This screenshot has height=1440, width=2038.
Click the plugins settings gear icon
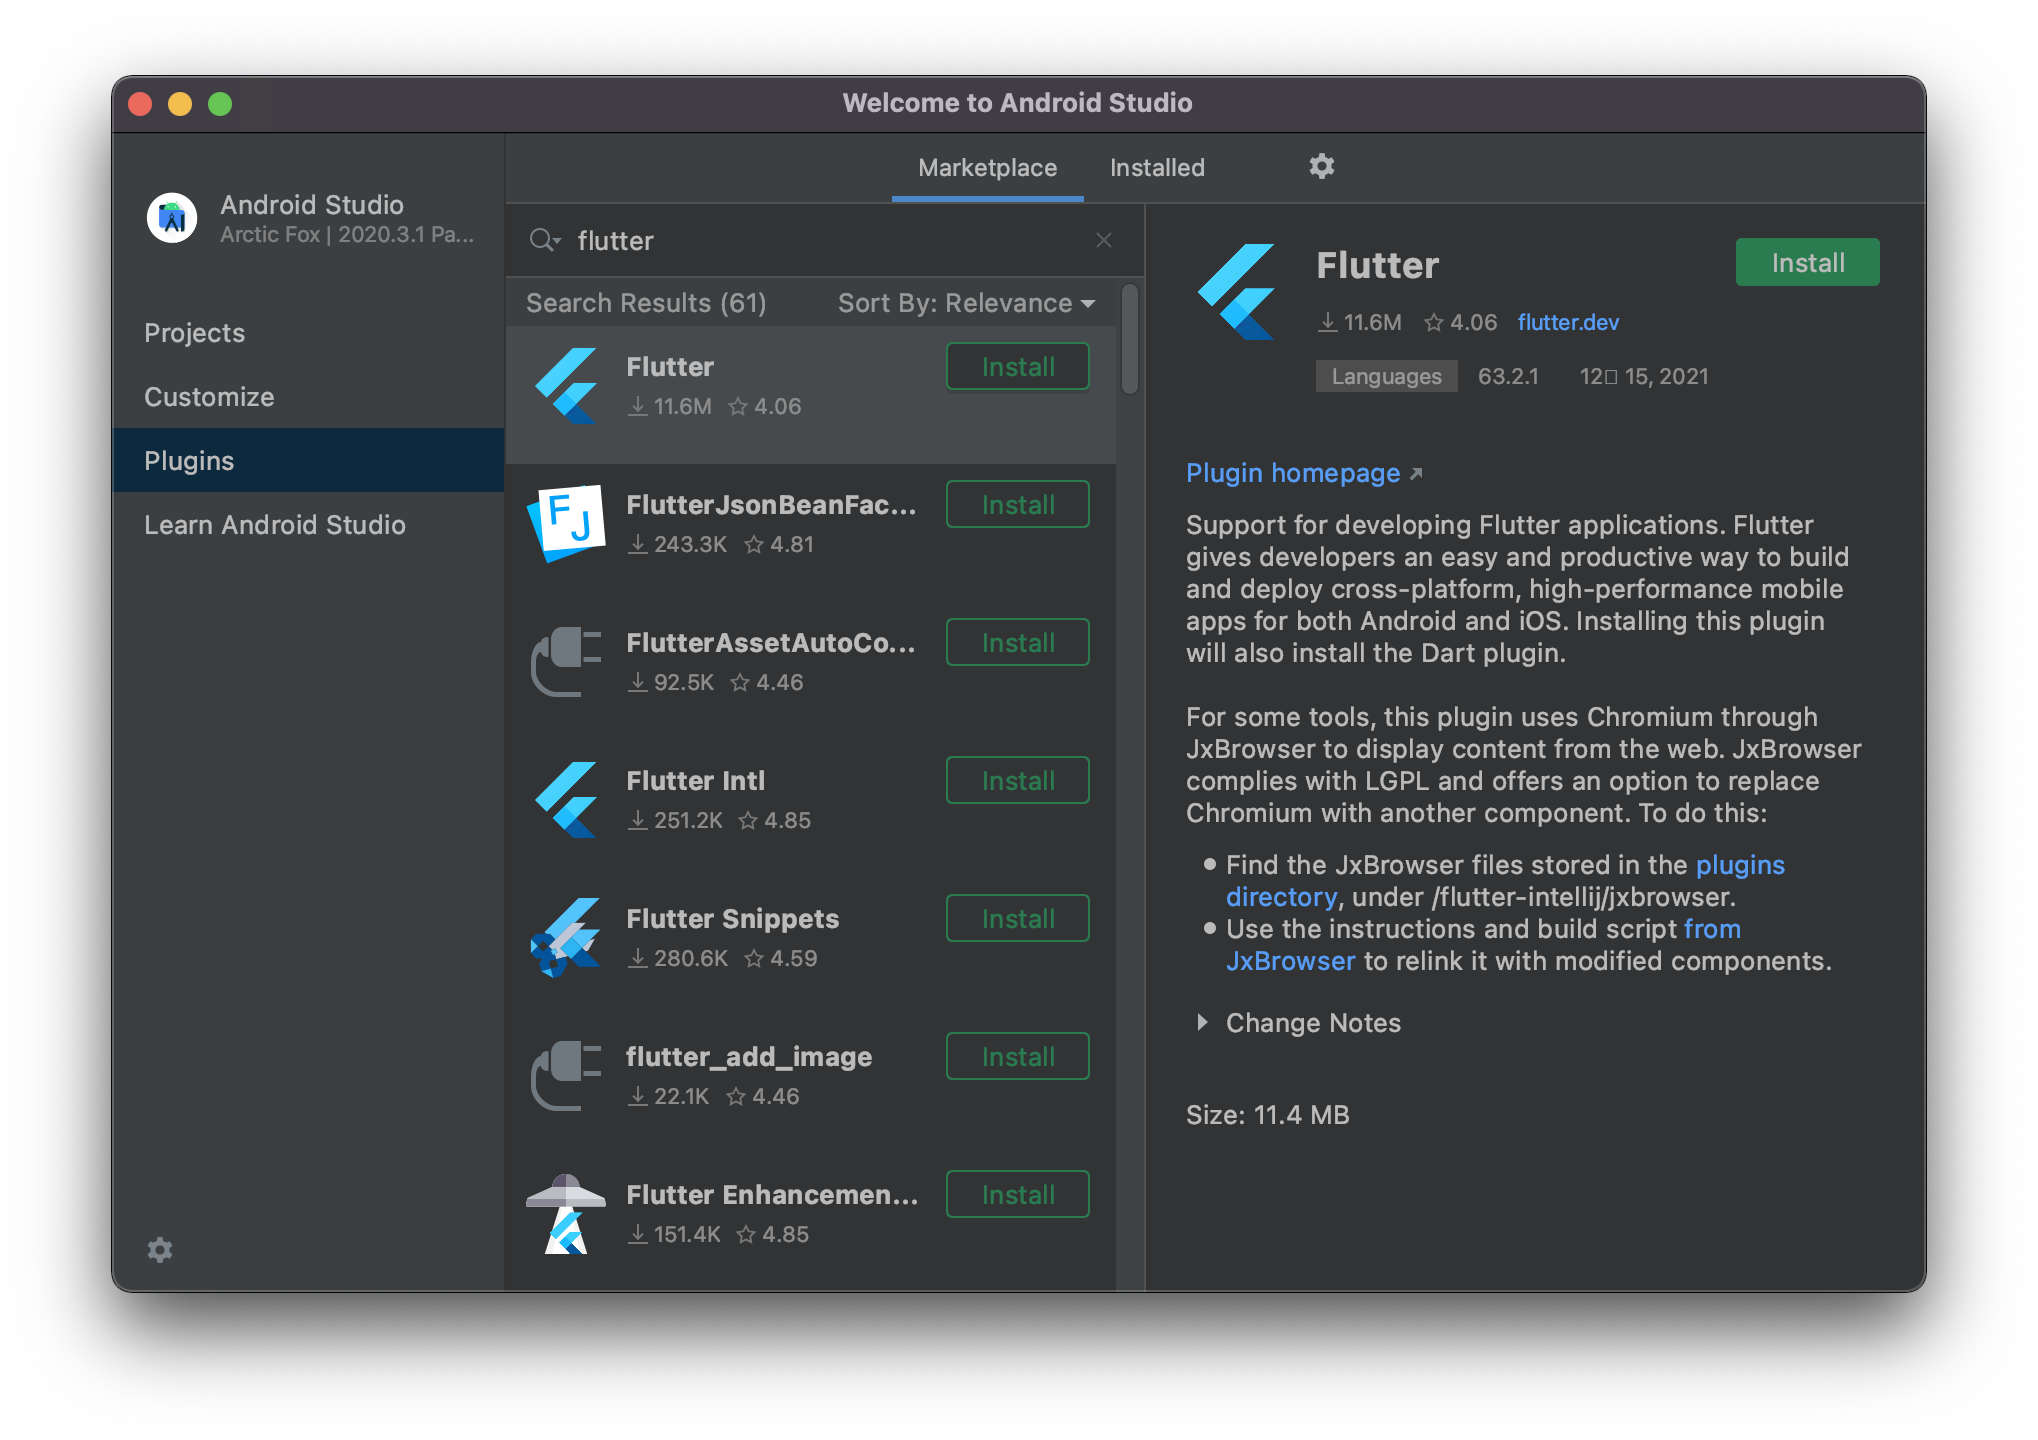point(1322,166)
